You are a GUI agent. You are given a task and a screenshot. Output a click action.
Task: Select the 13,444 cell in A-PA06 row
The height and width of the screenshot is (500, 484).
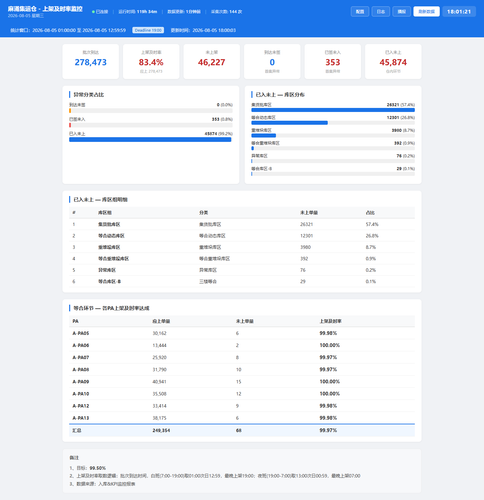[159, 345]
